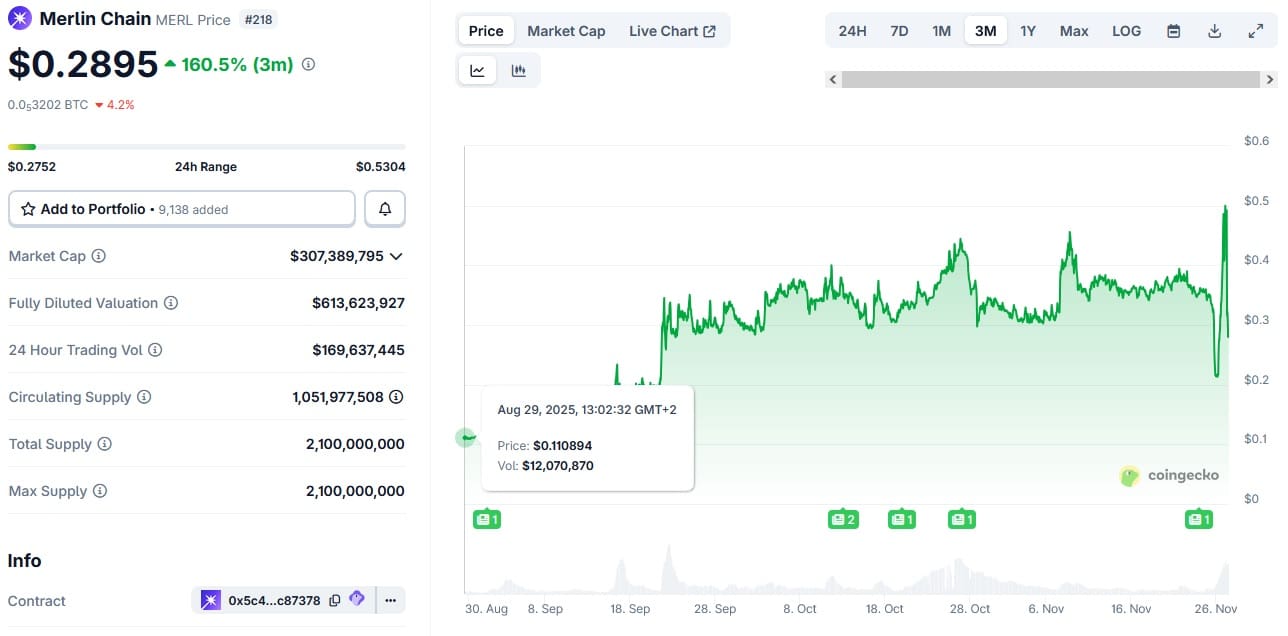This screenshot has width=1288, height=636.
Task: Click news marker near 18 Oct
Action: coord(901,519)
